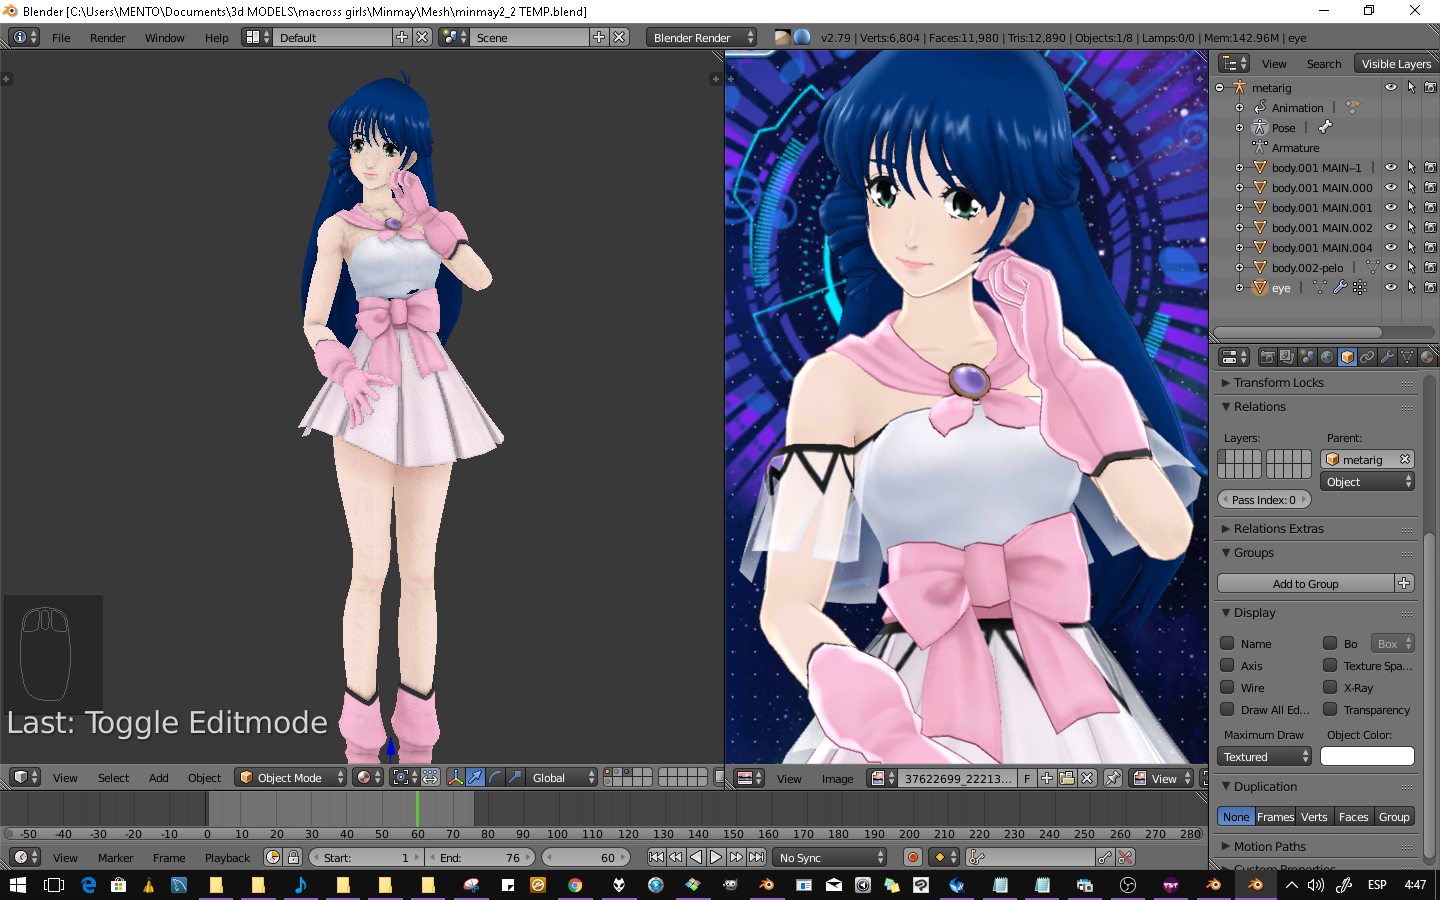Image resolution: width=1440 pixels, height=900 pixels.
Task: Open the Scene properties tab icon
Action: (1307, 357)
